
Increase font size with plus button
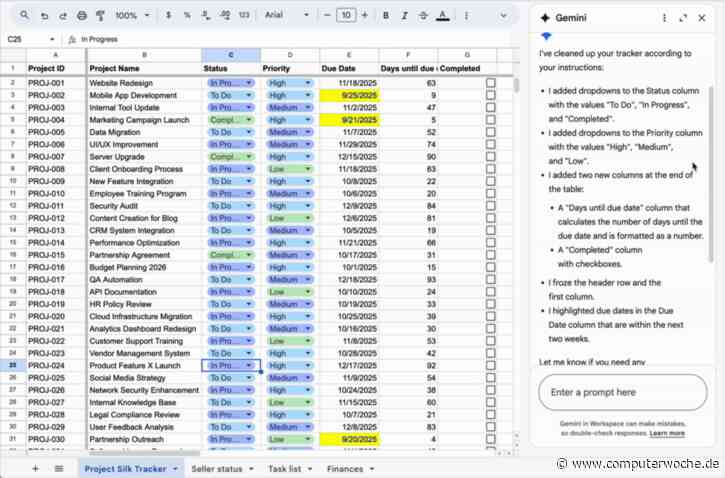pyautogui.click(x=365, y=15)
